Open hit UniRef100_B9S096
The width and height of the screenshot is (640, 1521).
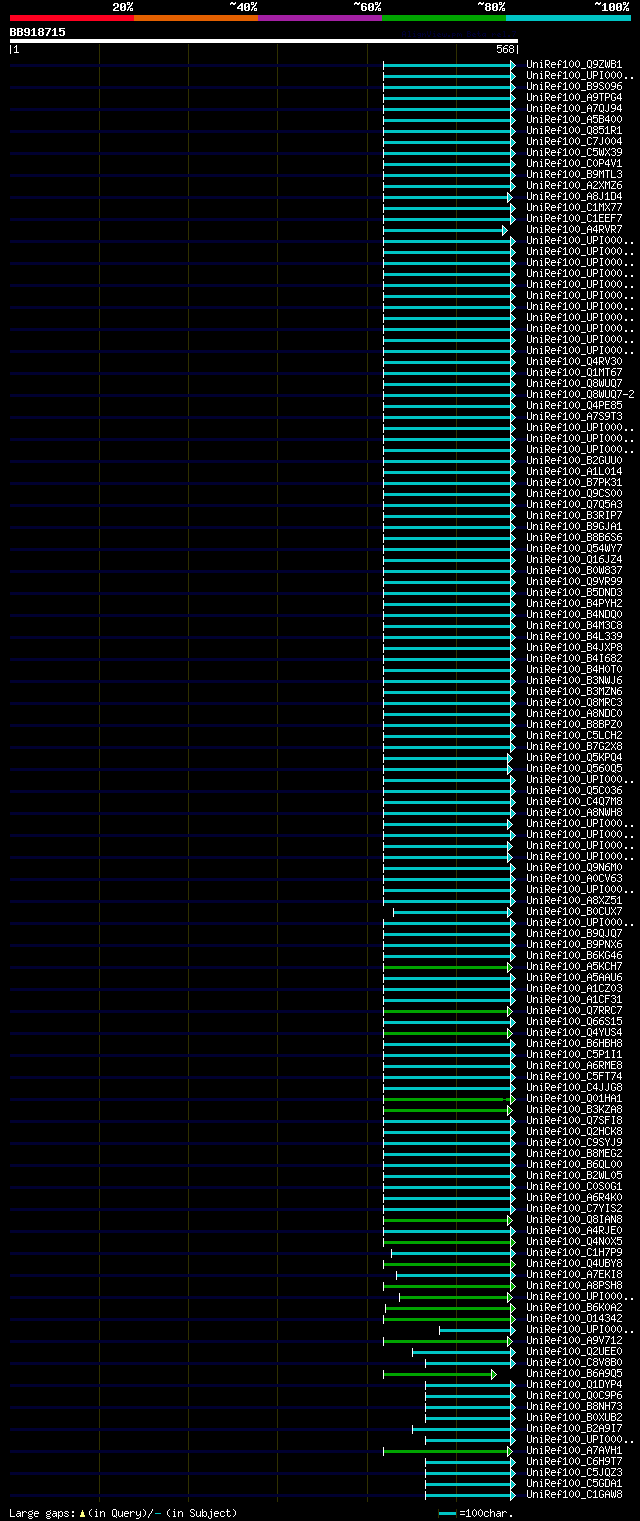[576, 87]
